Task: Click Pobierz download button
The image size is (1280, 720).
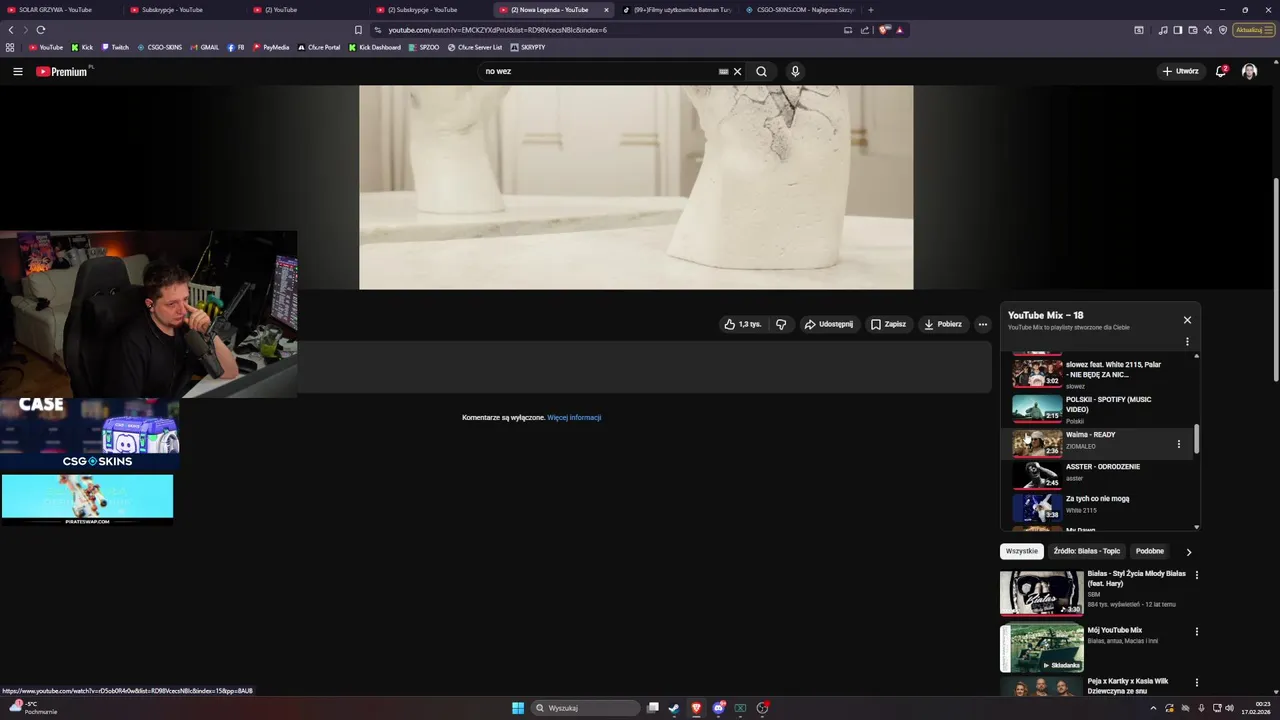Action: pos(943,324)
